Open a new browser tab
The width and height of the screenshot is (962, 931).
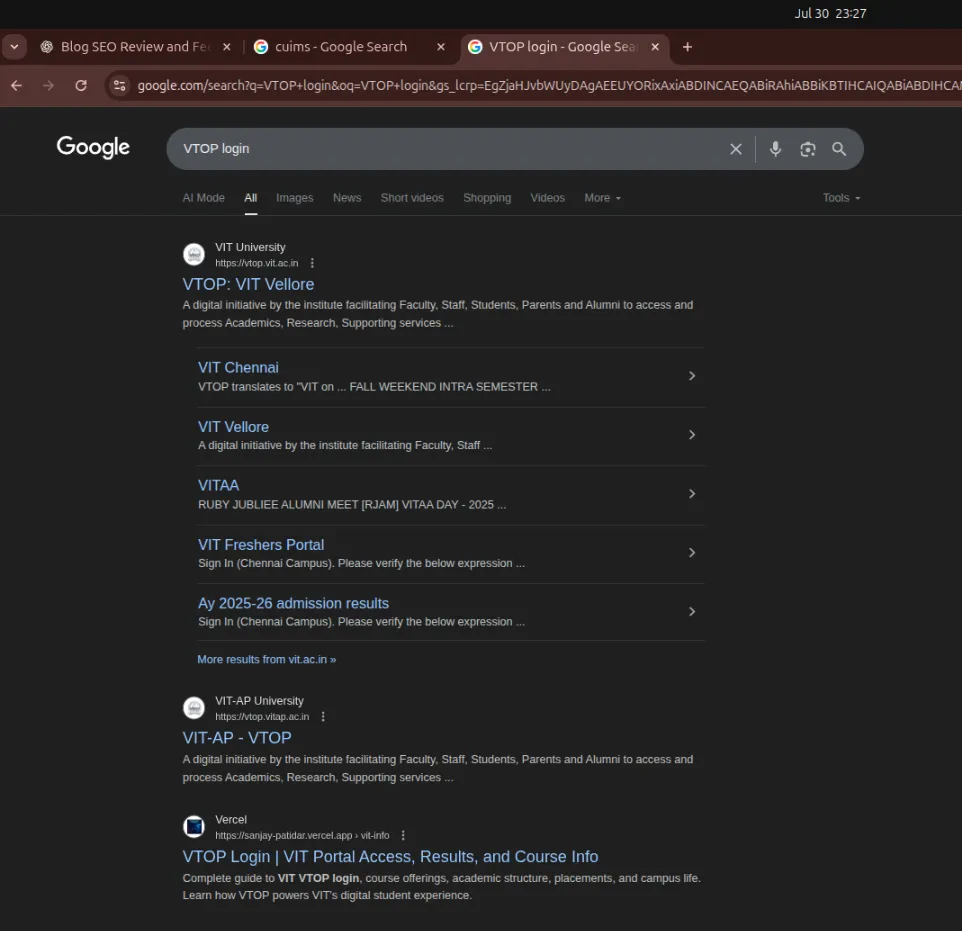coord(687,47)
